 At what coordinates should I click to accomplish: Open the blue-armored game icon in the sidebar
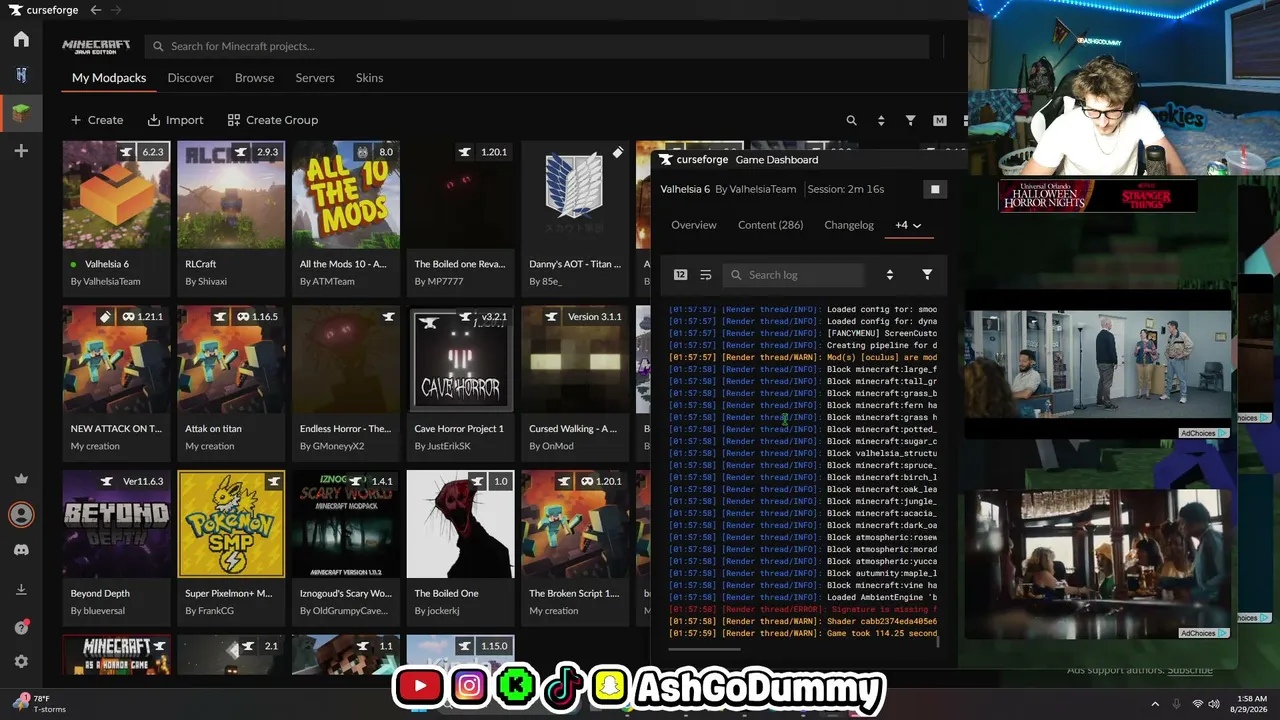[x=21, y=75]
